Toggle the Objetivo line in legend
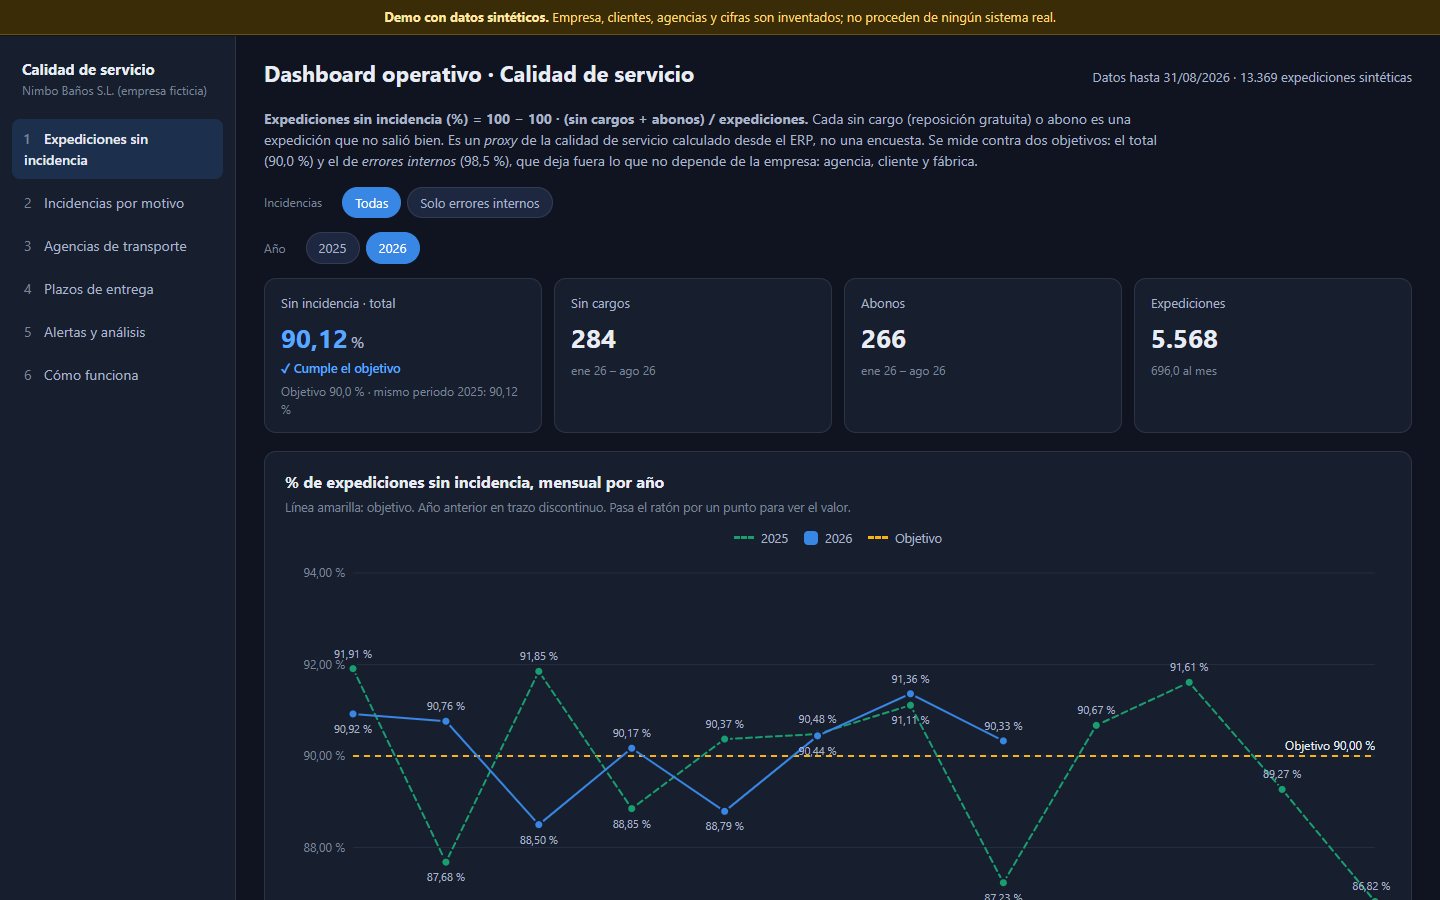1440x900 pixels. point(905,538)
